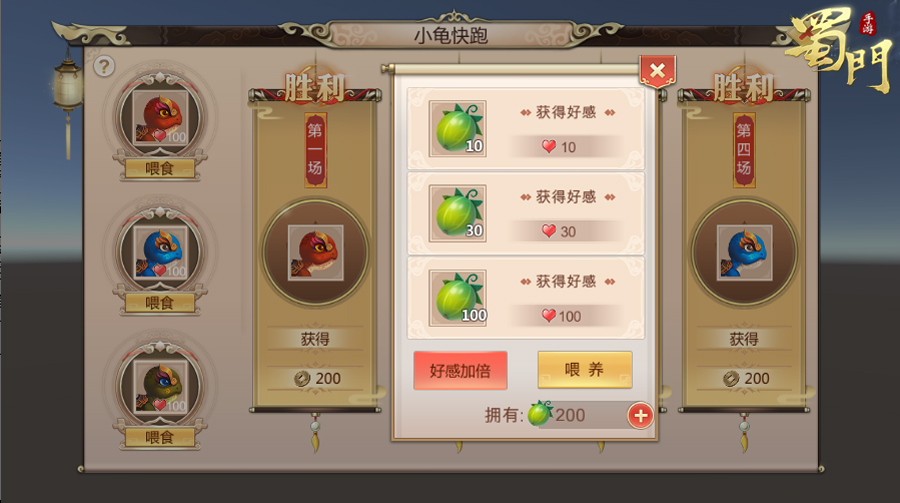Feed the red turtle with 喂食 button

coord(160,169)
